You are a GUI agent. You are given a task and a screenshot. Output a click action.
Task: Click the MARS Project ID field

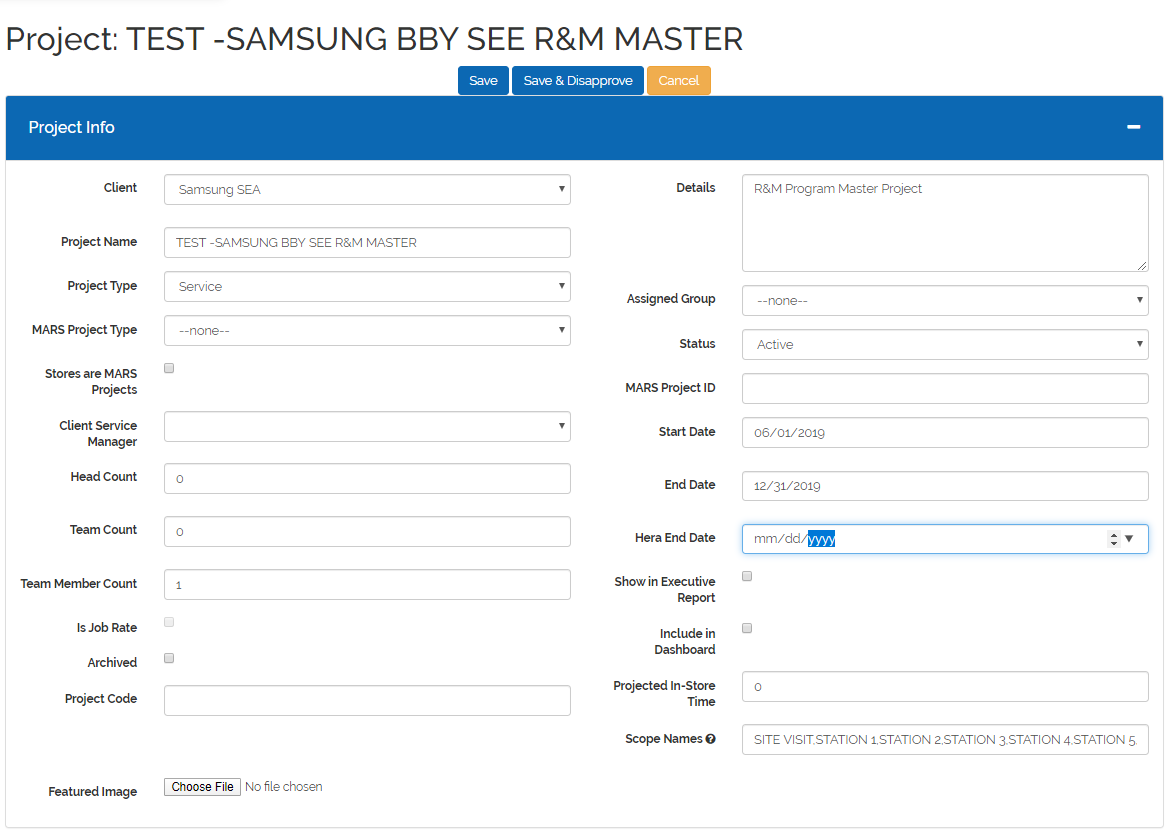coord(945,389)
